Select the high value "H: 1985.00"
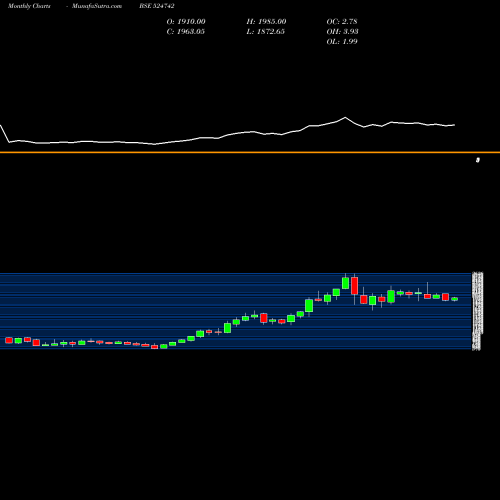Image resolution: width=500 pixels, height=500 pixels. (266, 22)
